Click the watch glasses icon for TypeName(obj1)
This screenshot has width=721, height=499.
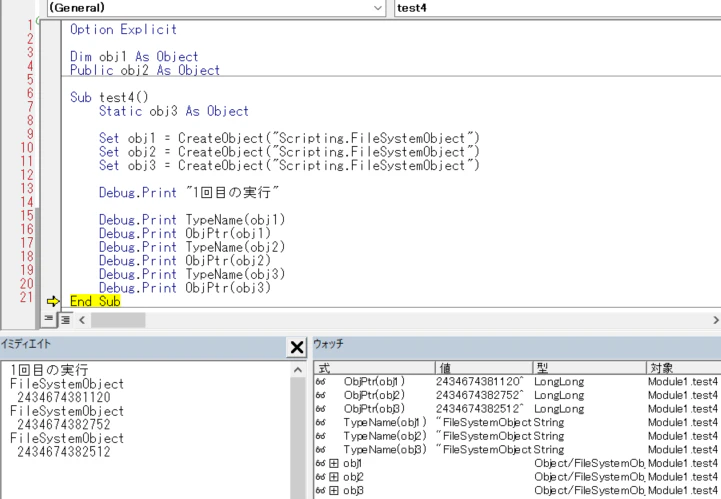[x=320, y=423]
